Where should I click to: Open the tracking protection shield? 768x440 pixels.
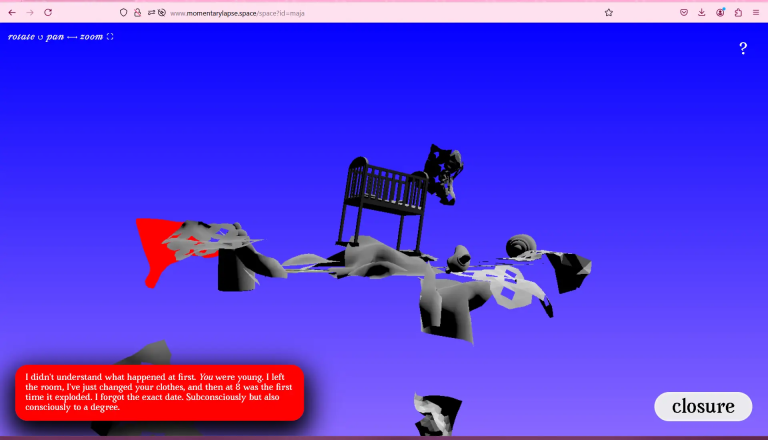tap(123, 12)
